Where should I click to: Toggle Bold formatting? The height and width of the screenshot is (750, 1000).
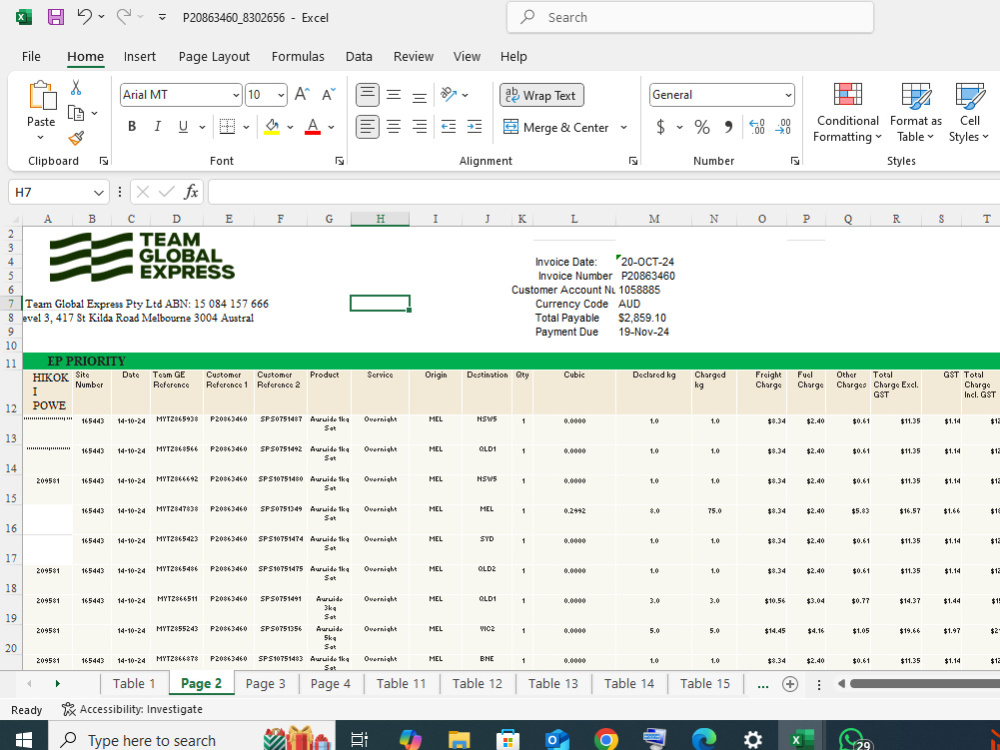coord(131,127)
